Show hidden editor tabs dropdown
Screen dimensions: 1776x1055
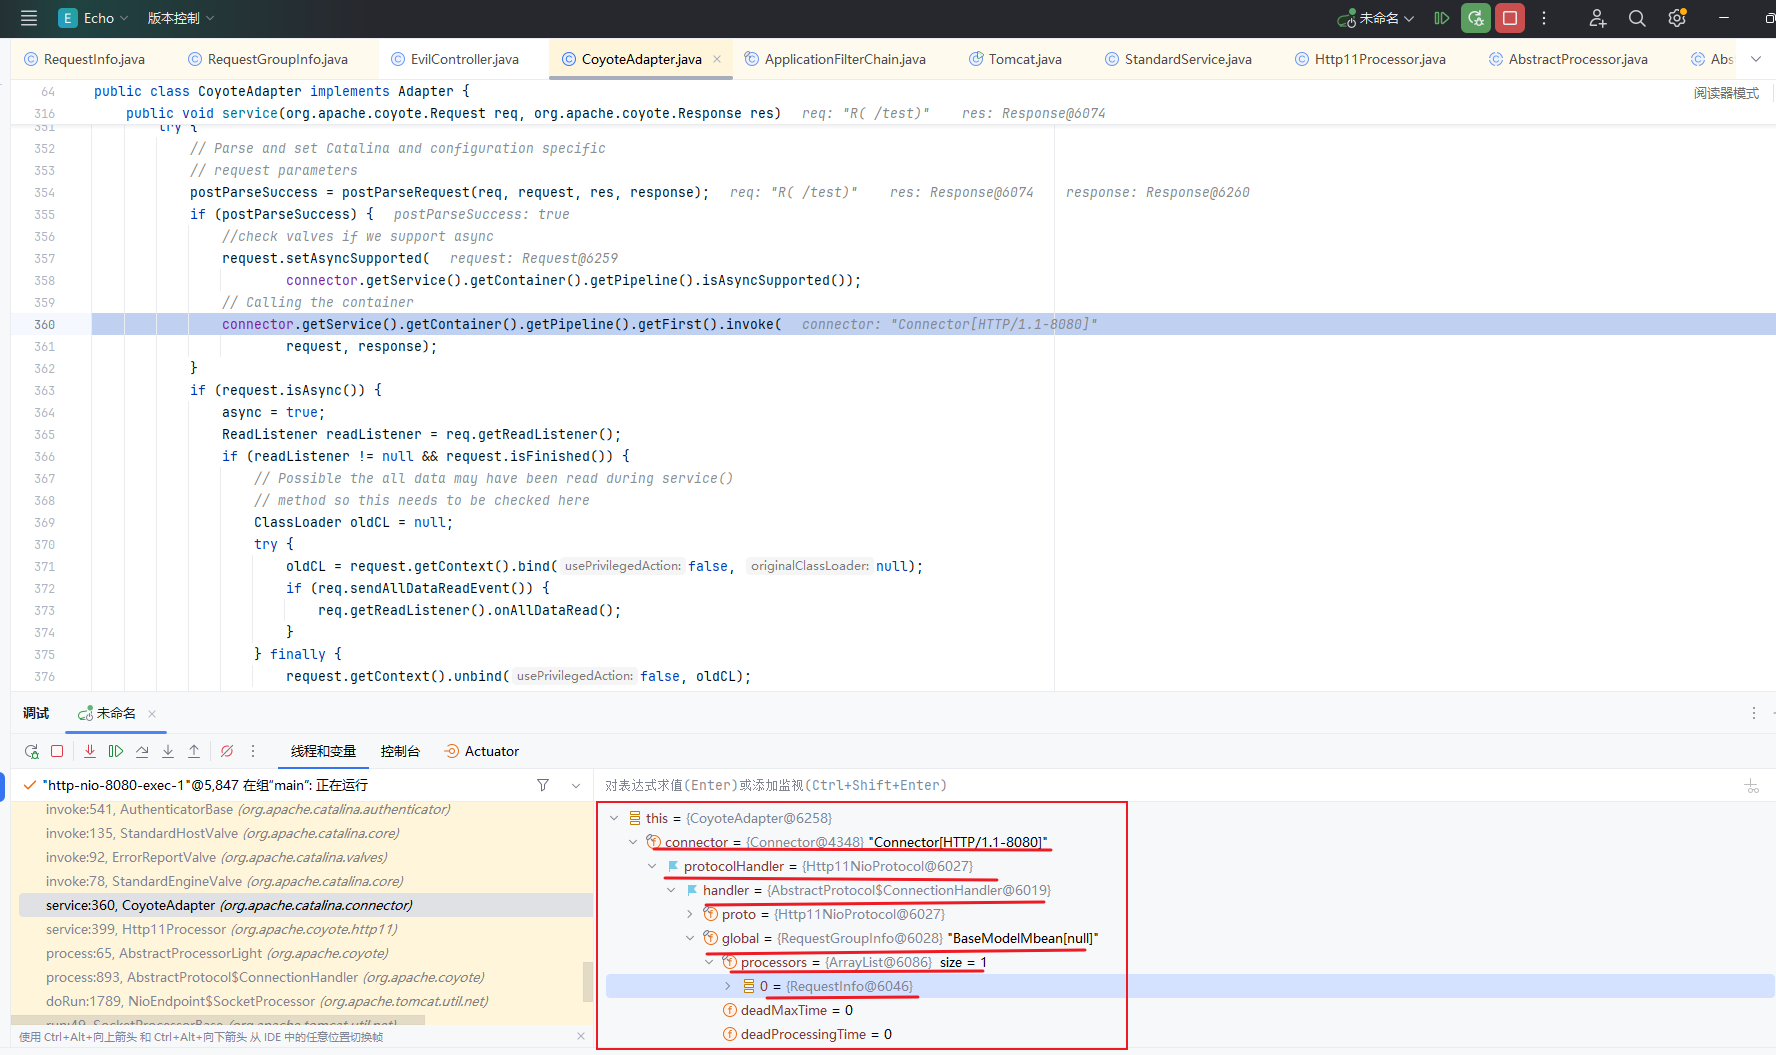click(1756, 59)
